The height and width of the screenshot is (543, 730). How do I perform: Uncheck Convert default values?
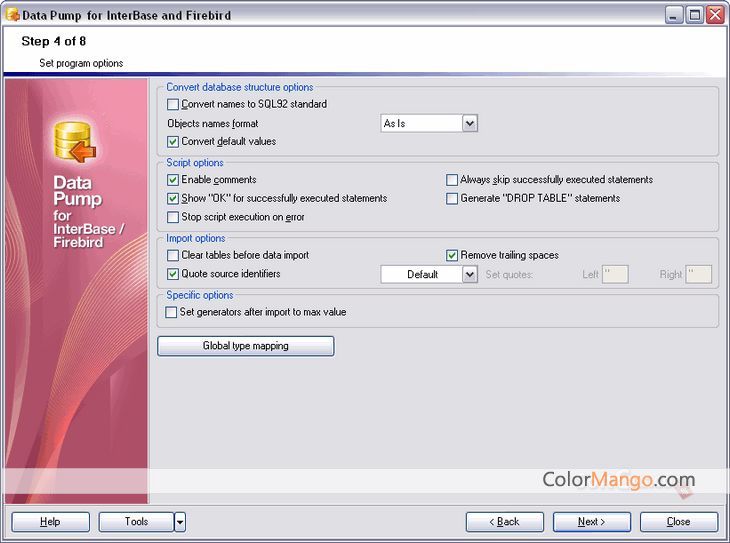pos(173,142)
